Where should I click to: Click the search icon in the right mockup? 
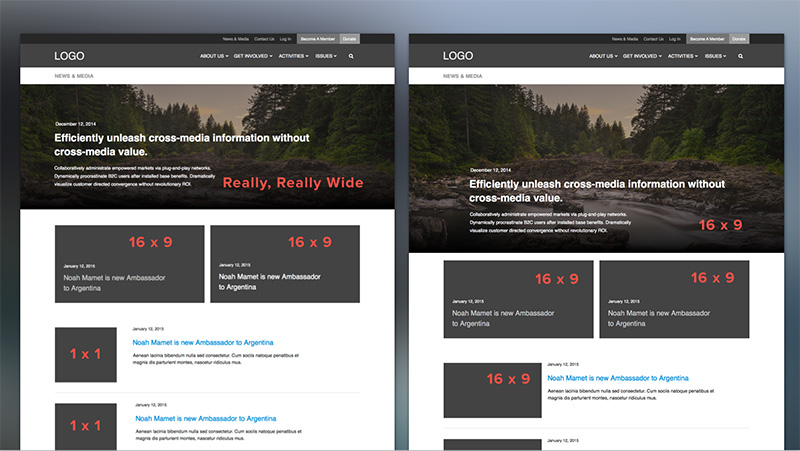pos(740,57)
